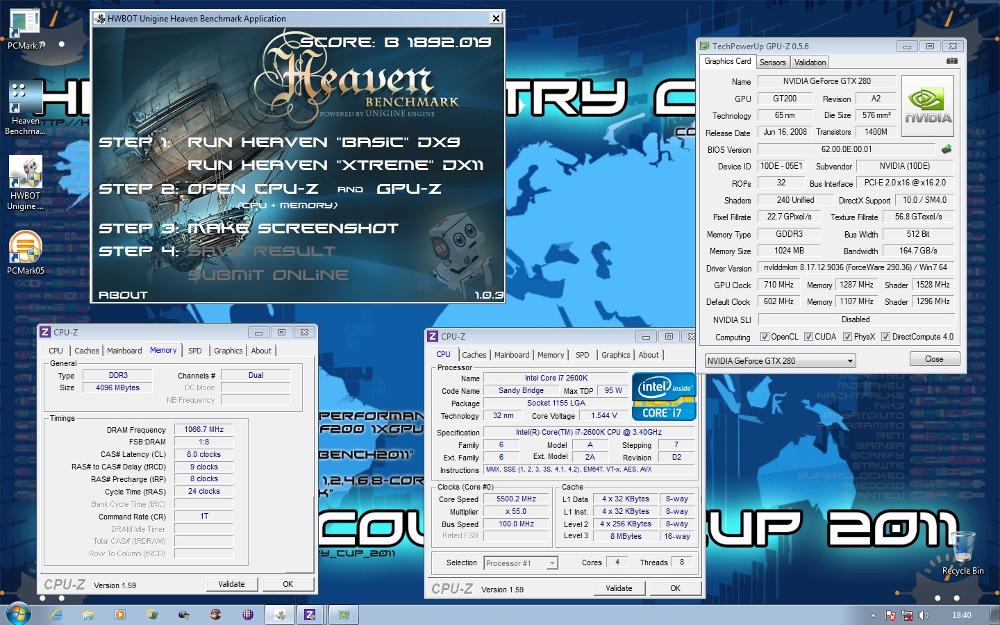Click the GPU-Z title bar app icon

[x=705, y=46]
